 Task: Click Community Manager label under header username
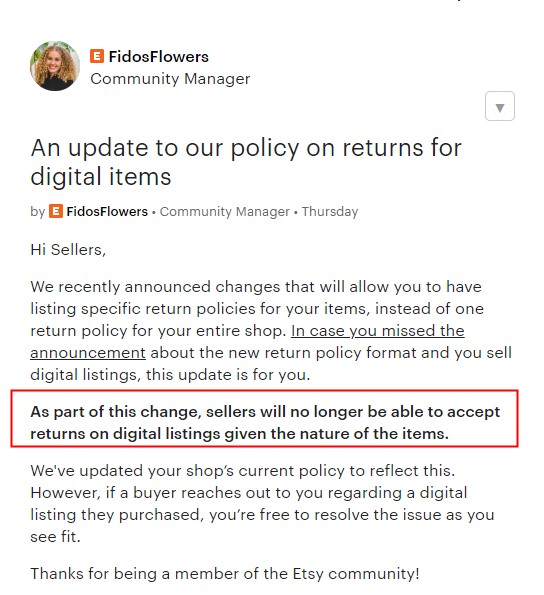pyautogui.click(x=170, y=79)
